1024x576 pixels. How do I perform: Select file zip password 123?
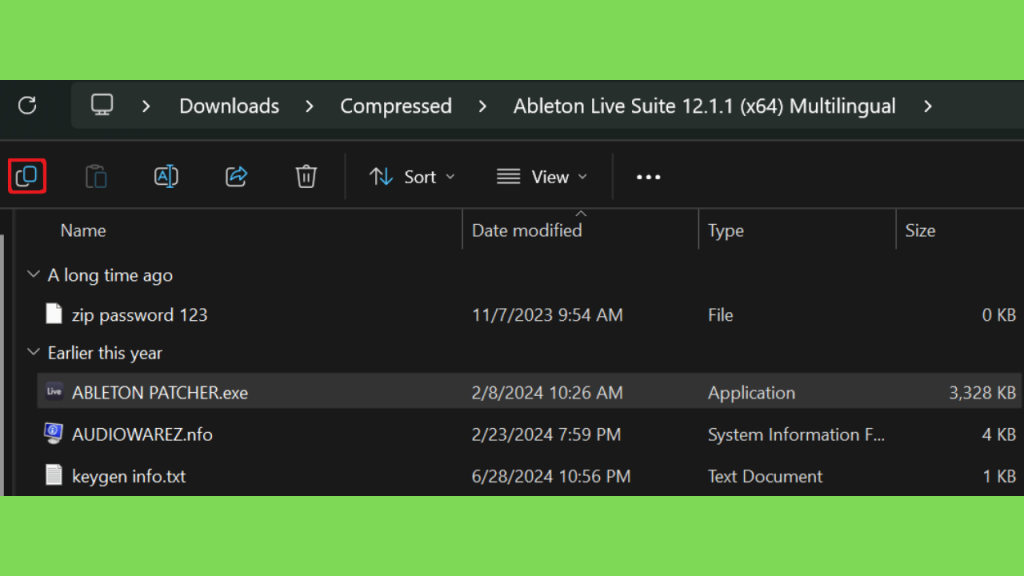[139, 315]
